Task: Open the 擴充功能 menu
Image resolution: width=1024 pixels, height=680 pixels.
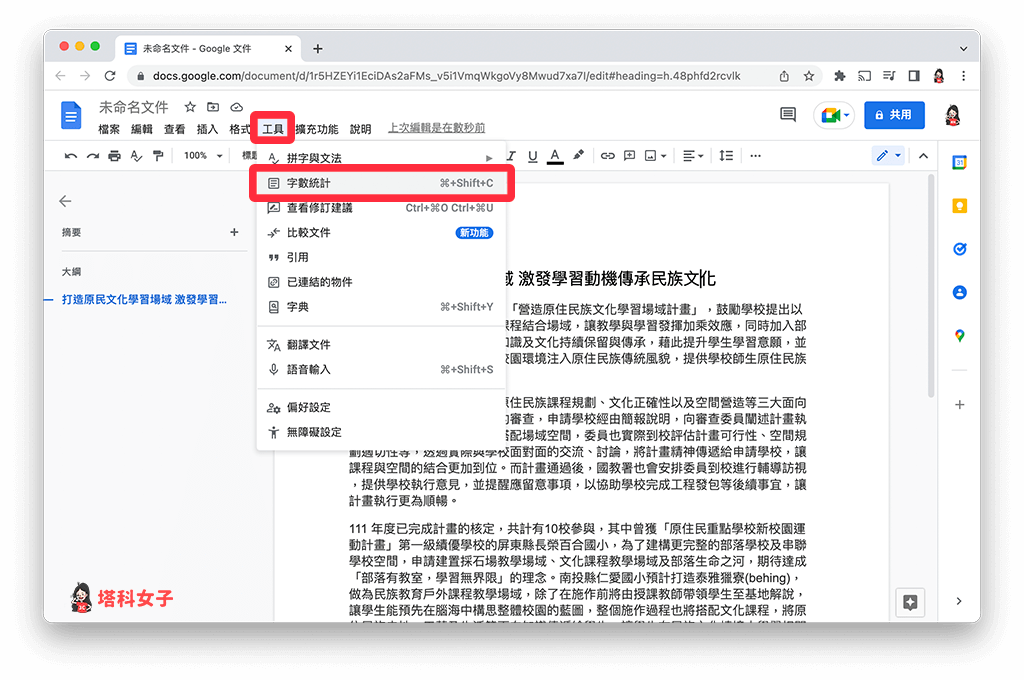Action: 315,128
